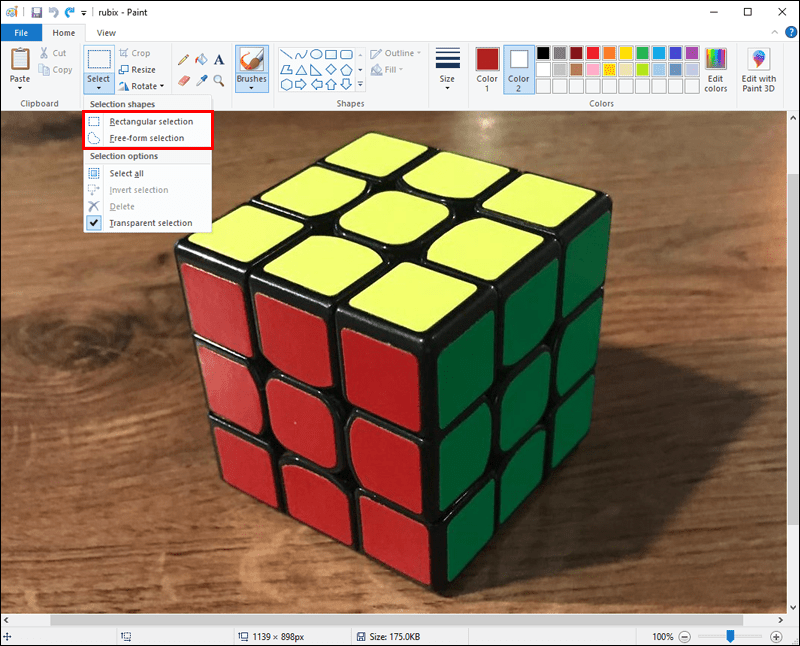Open the Resize dialog
This screenshot has width=800, height=646.
click(137, 70)
